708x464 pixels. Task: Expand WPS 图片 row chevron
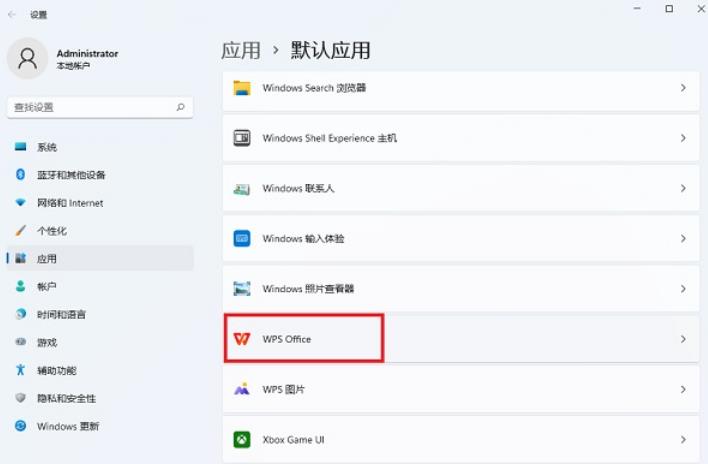pos(683,389)
